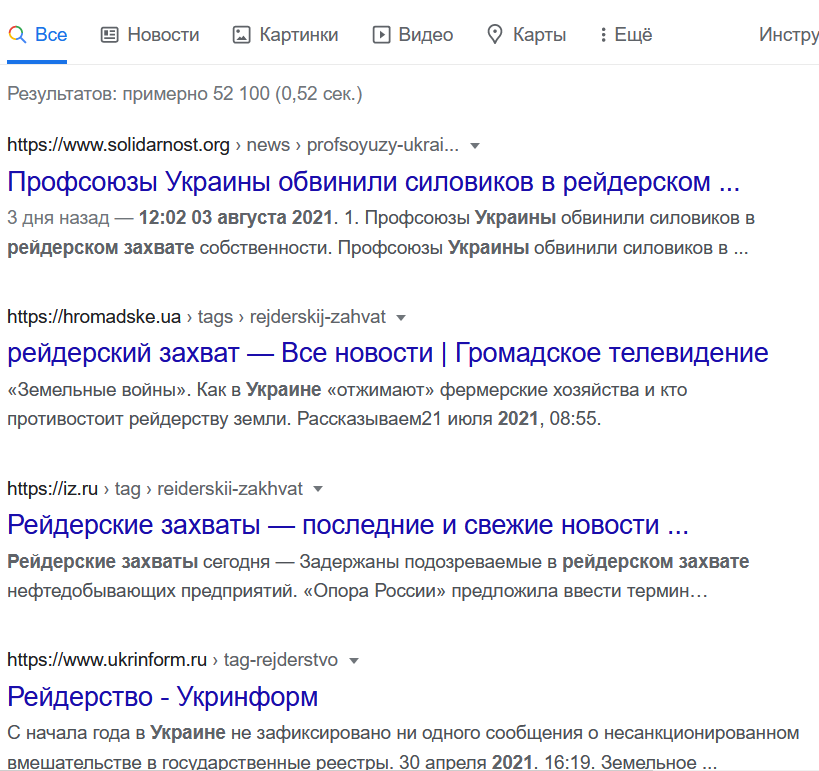Expand dropdown arrow next to iz.ru URL
The width and height of the screenshot is (819, 771).
click(318, 489)
